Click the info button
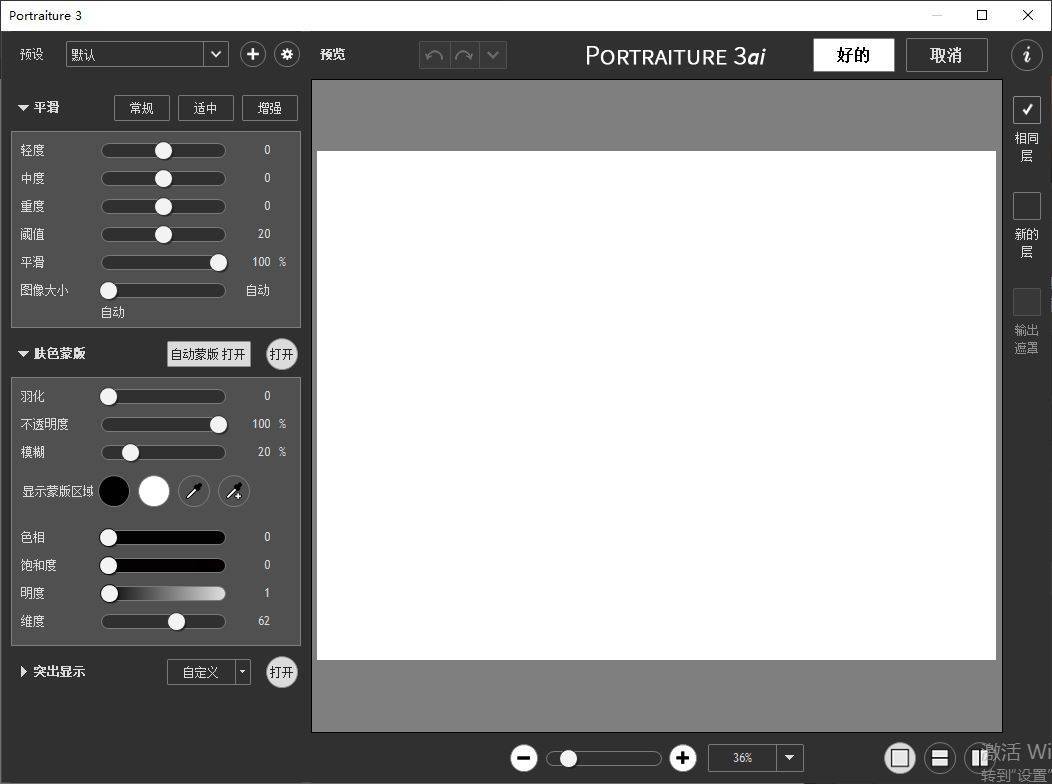The height and width of the screenshot is (784, 1052). (1026, 55)
